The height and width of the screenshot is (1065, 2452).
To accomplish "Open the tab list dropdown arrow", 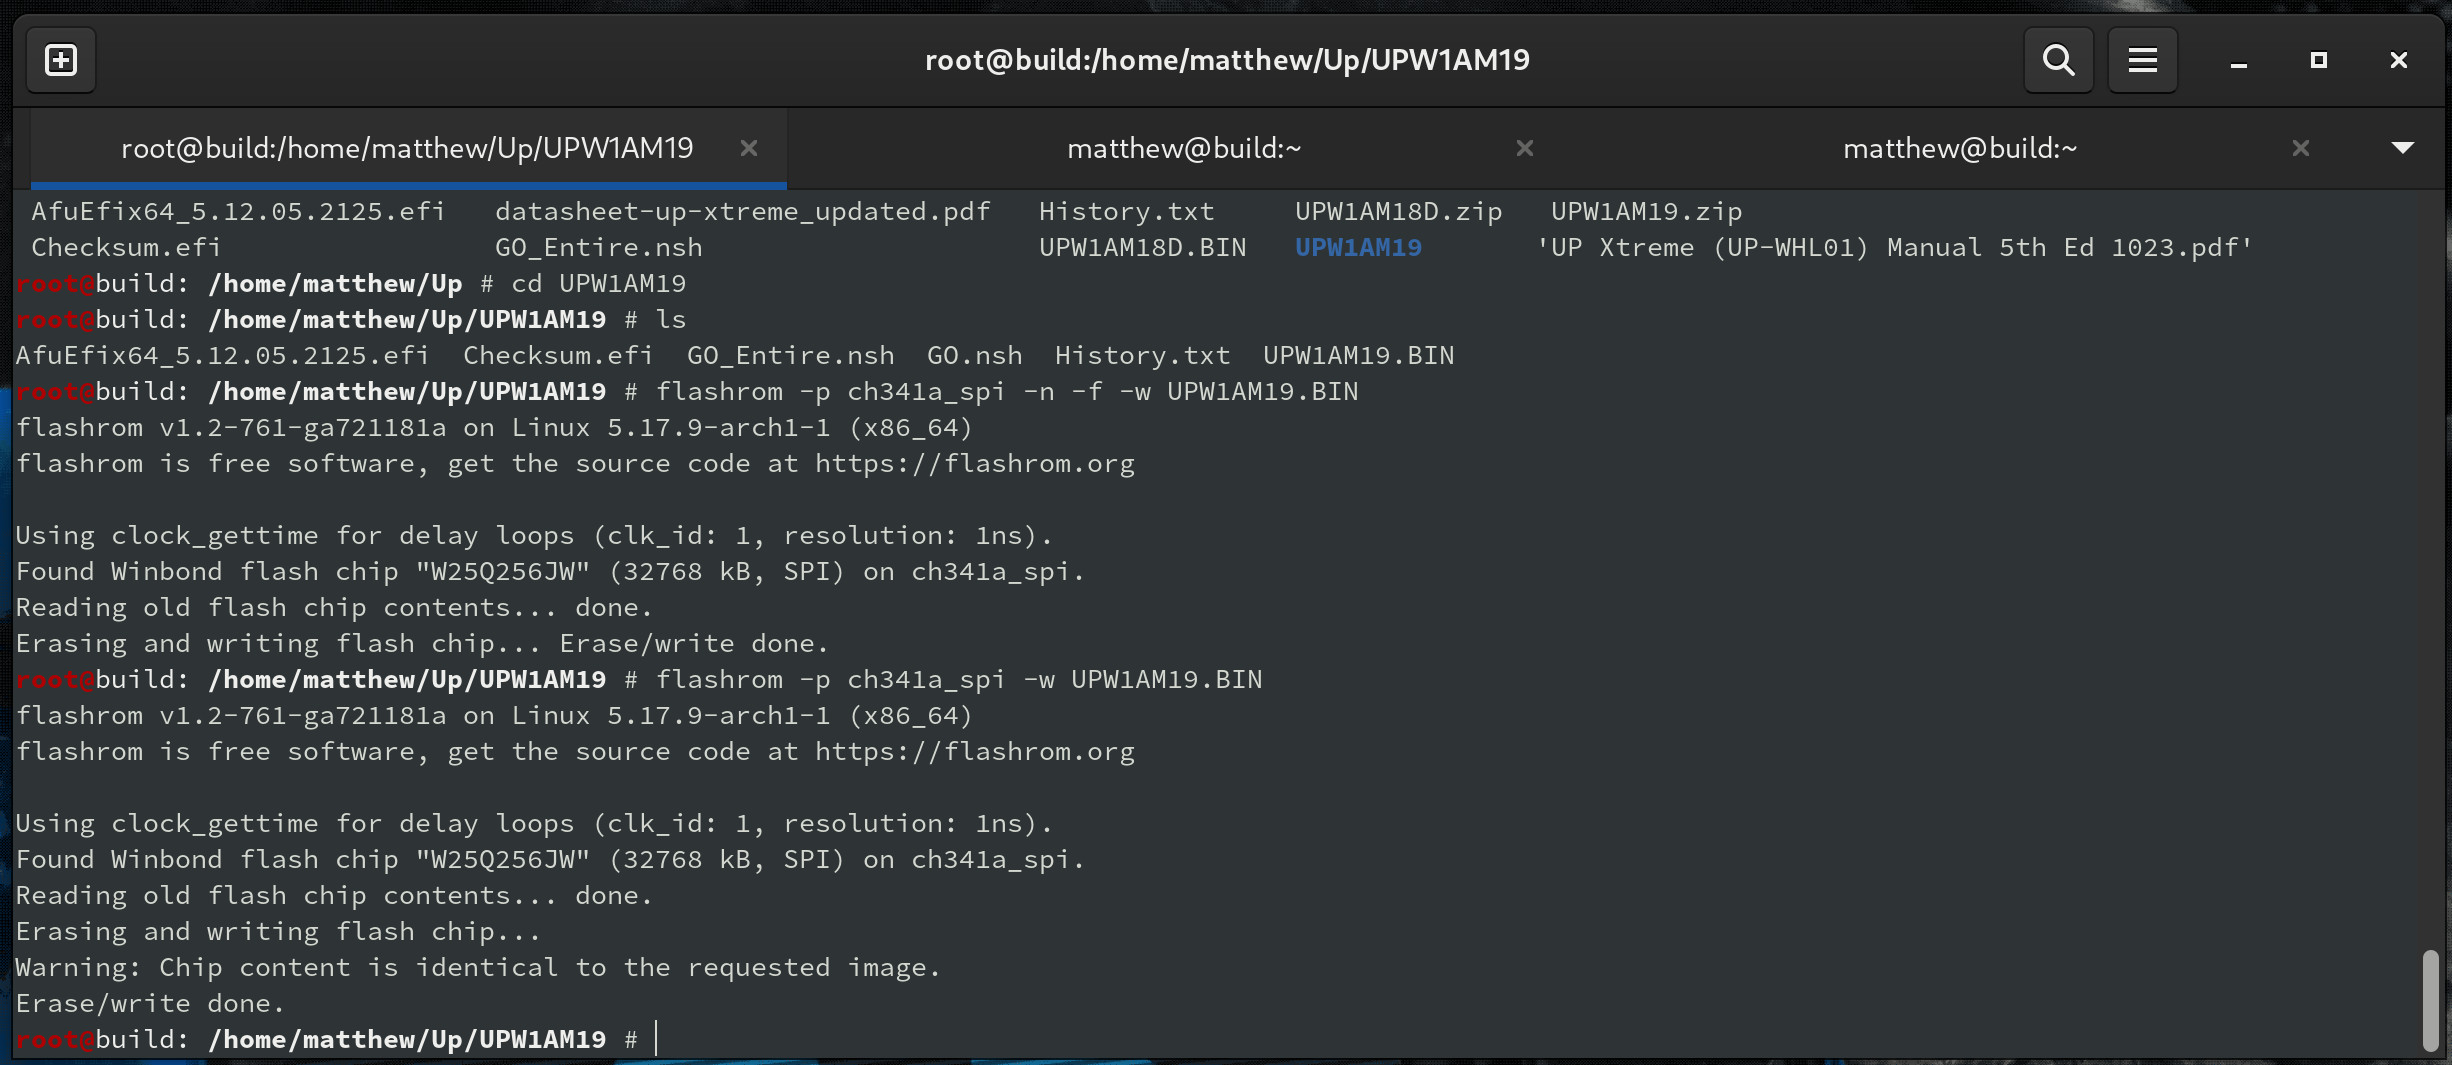I will tap(2403, 148).
